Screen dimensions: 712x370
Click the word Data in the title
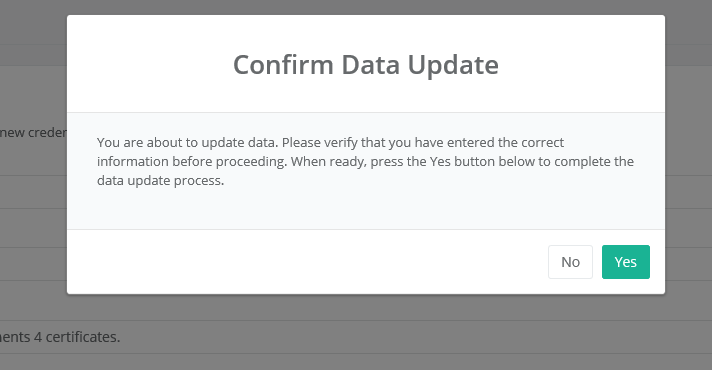pyautogui.click(x=371, y=65)
